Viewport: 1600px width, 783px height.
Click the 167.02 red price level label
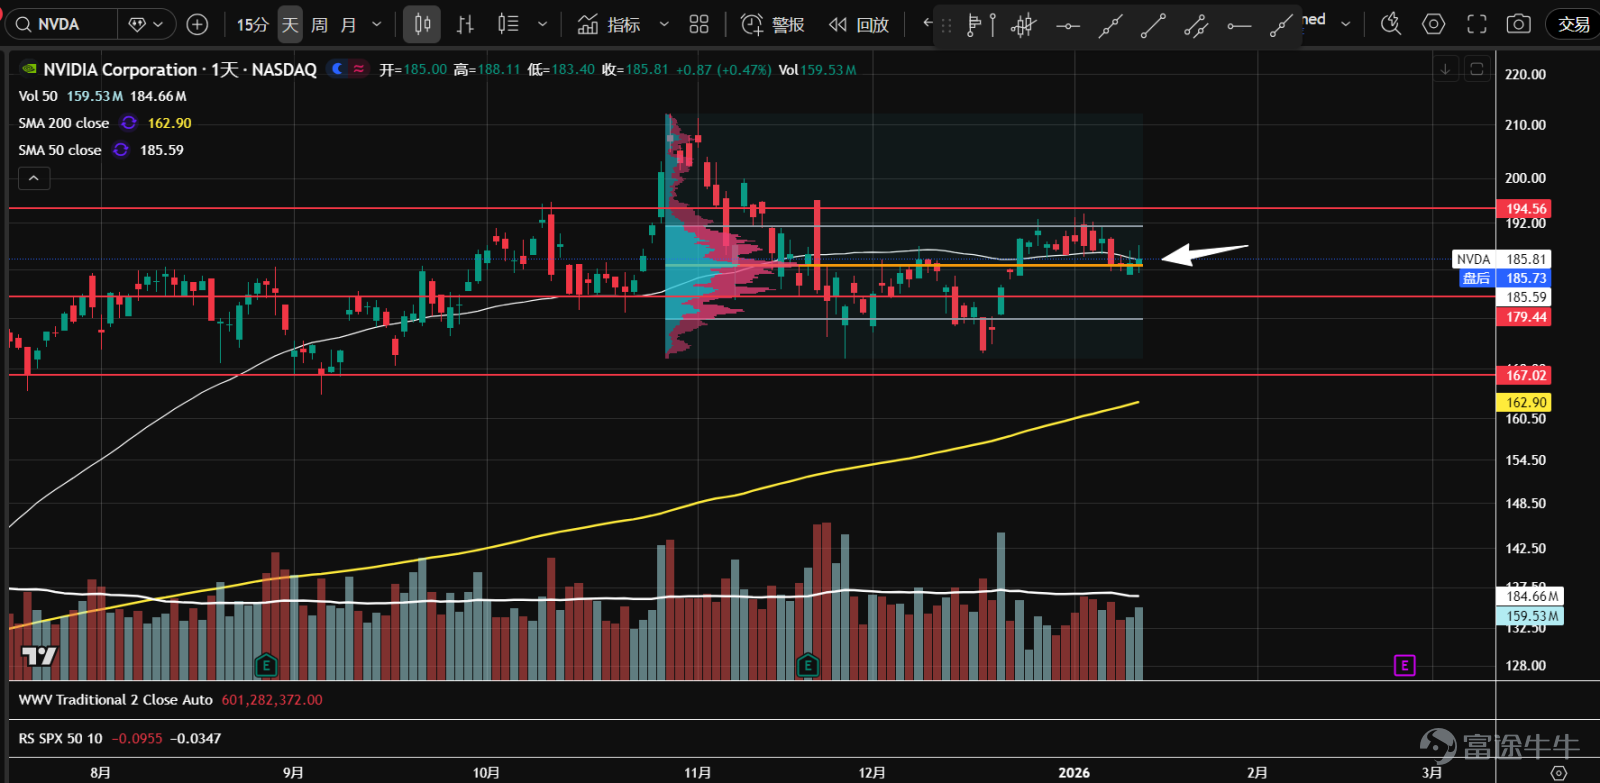click(1523, 375)
